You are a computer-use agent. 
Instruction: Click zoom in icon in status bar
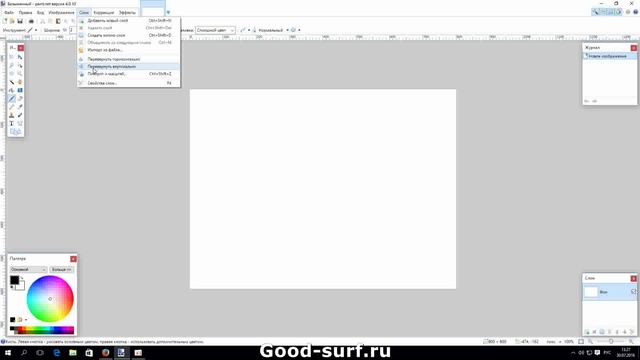point(631,341)
